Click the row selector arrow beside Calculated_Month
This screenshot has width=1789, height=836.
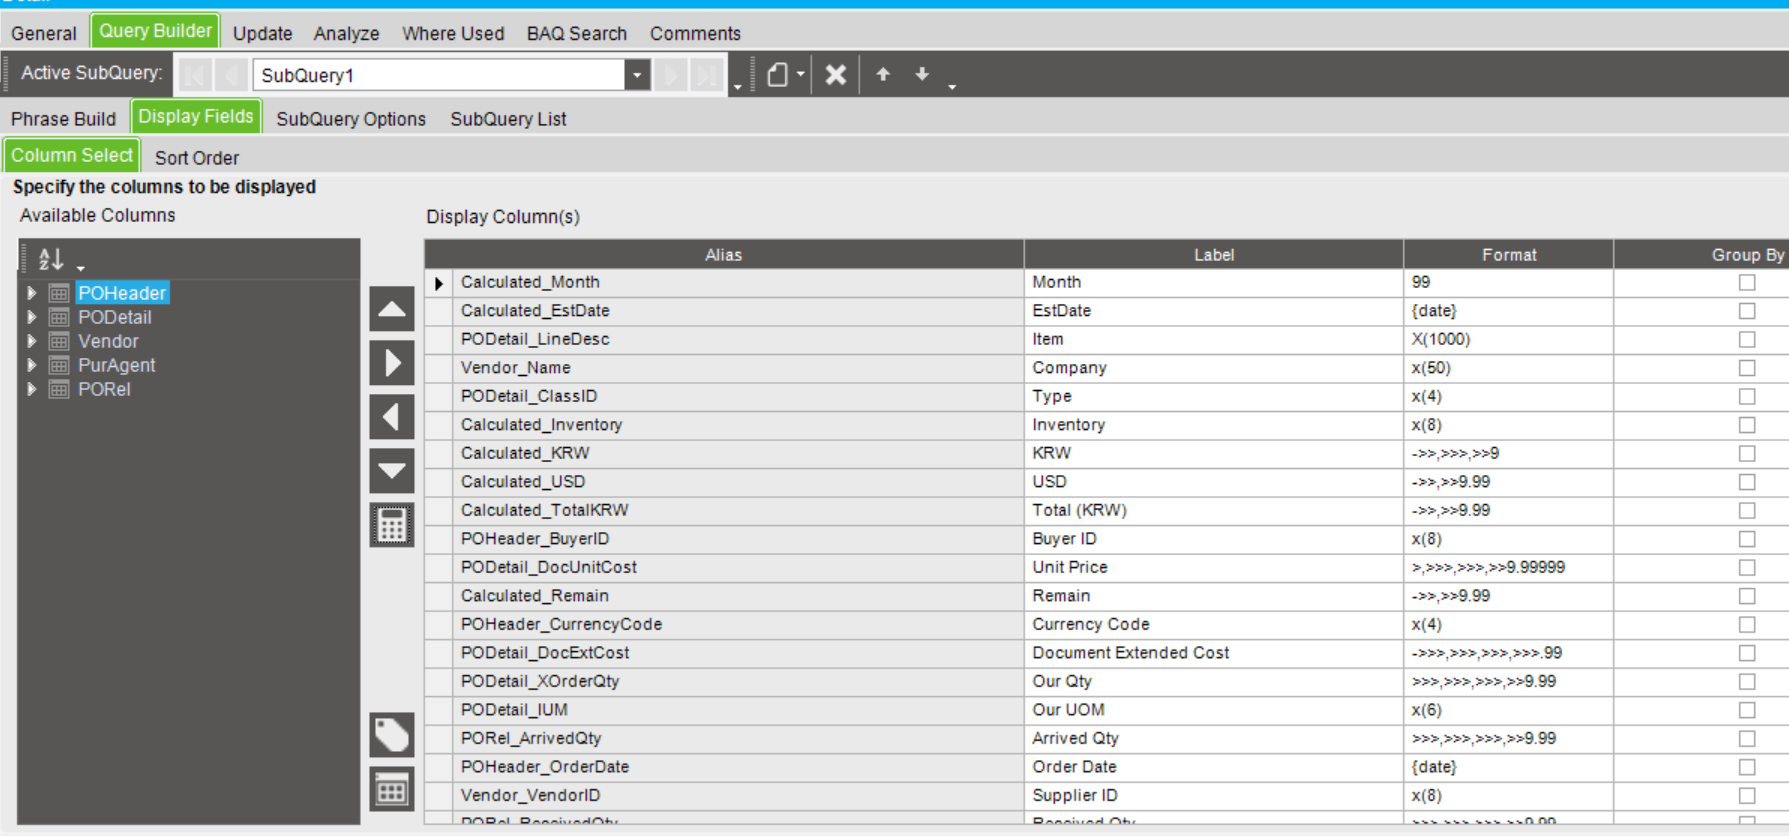pyautogui.click(x=439, y=283)
